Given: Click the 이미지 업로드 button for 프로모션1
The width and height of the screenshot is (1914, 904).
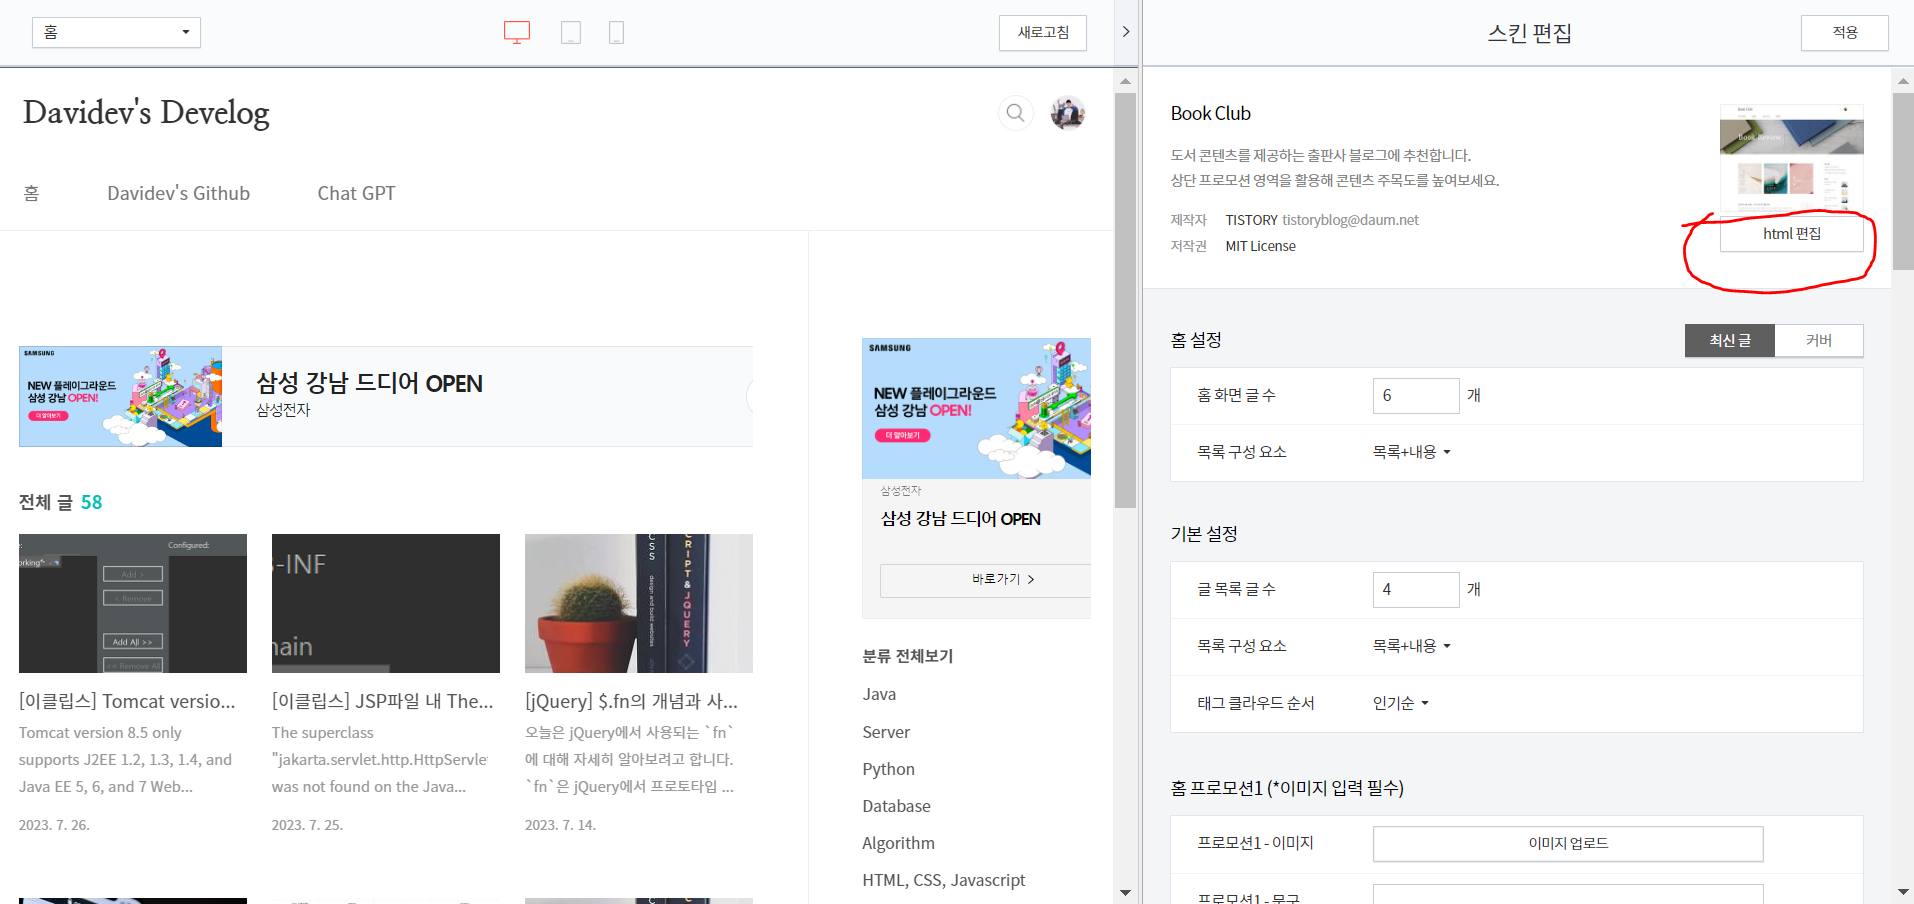Looking at the screenshot, I should pyautogui.click(x=1568, y=844).
